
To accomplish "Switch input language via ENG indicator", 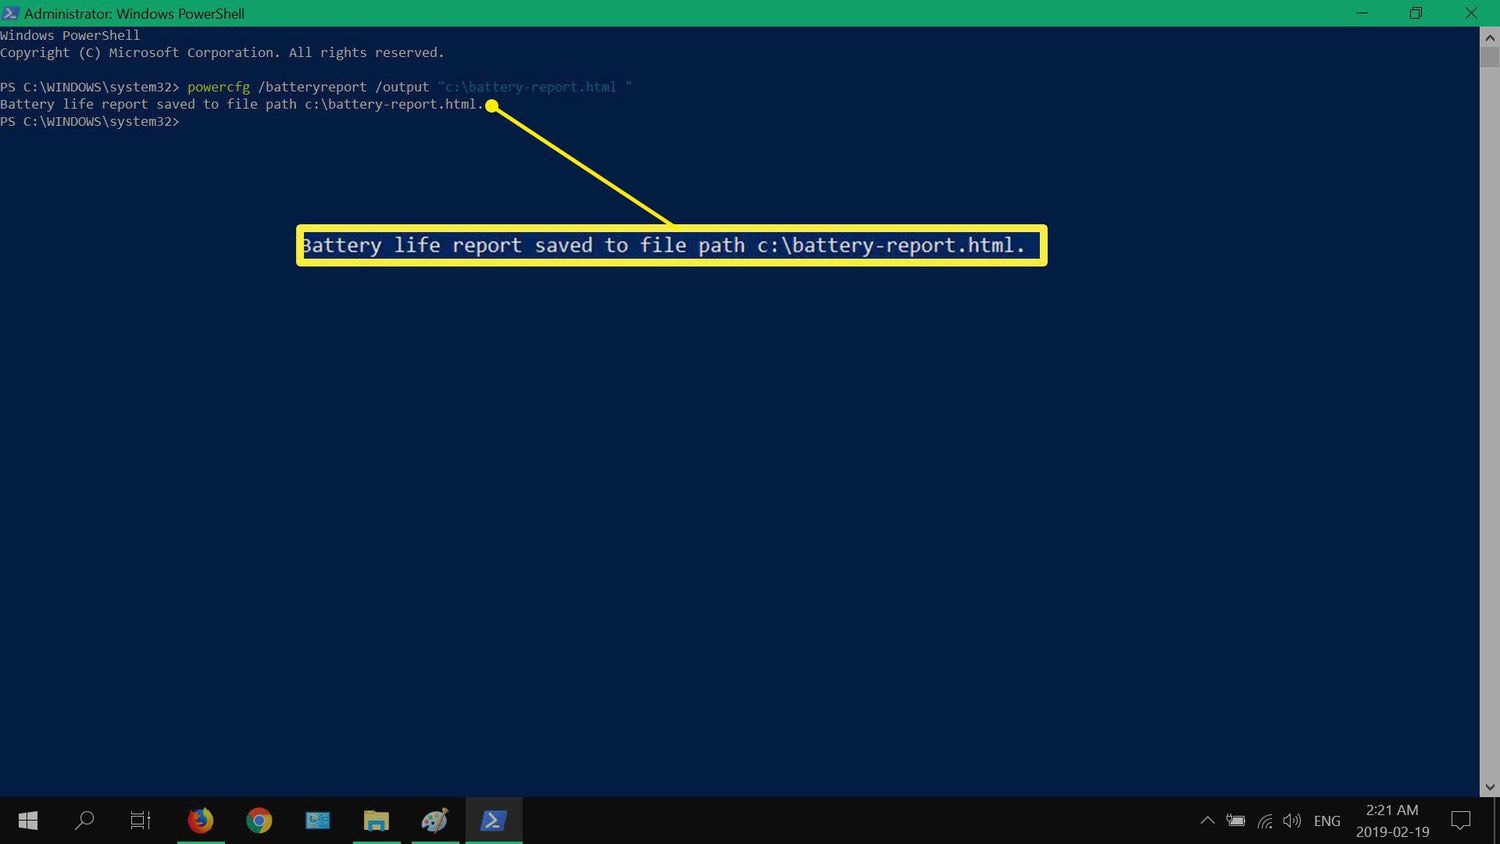I will 1327,821.
